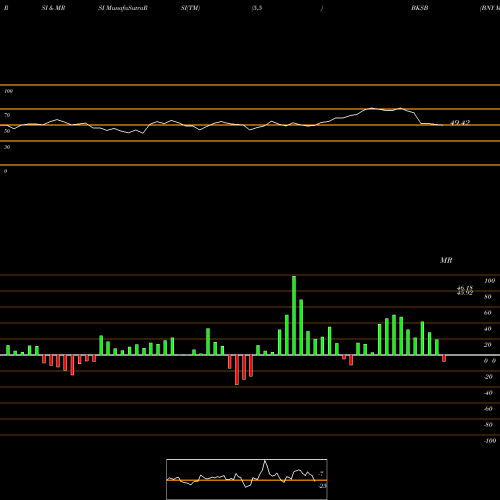Click the tallest green MR bar reaching 100
This screenshot has height=500, width=500.
click(x=294, y=315)
